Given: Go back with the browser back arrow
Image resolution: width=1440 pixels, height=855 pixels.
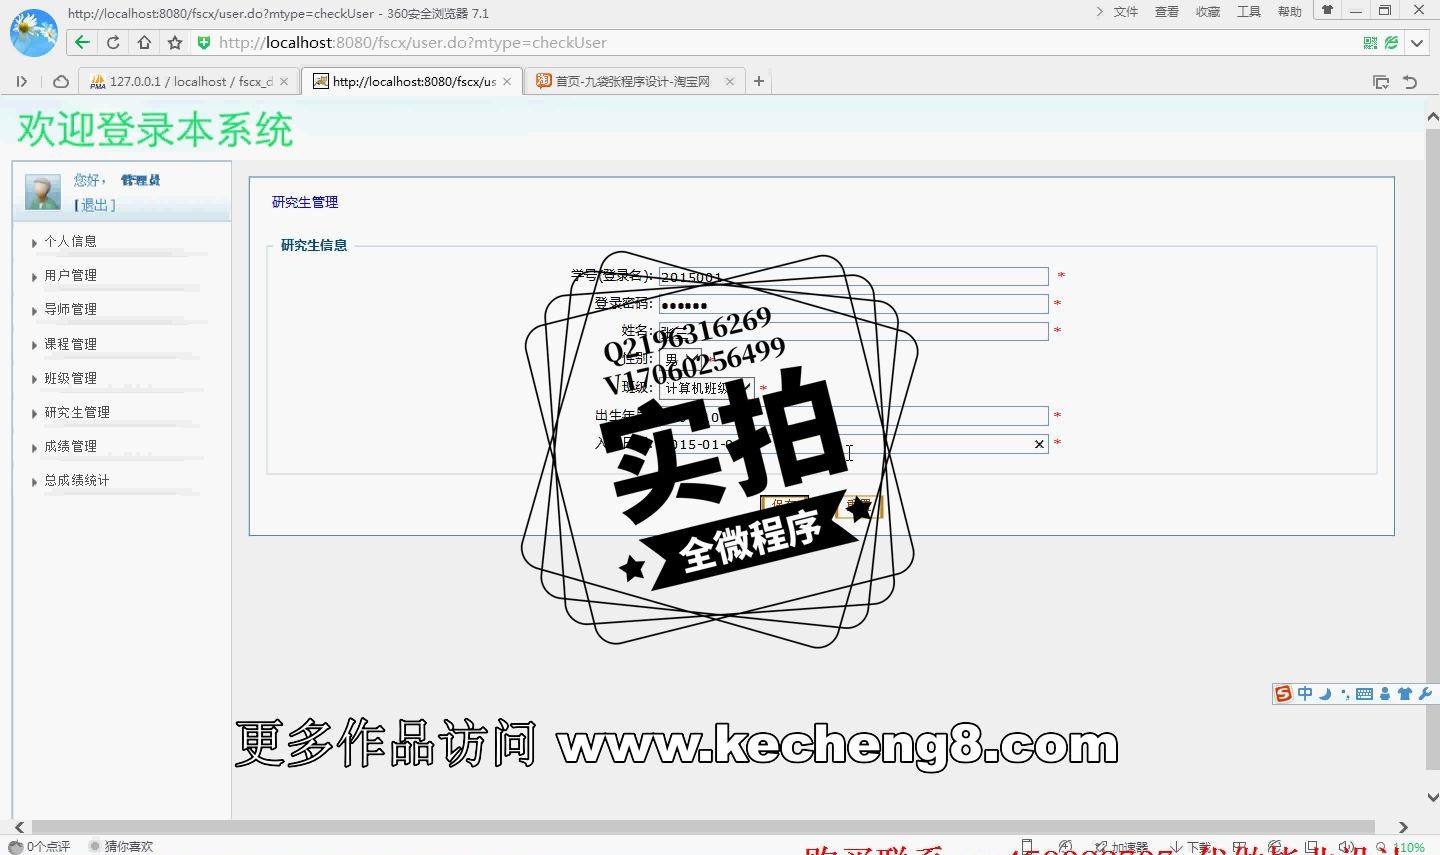Looking at the screenshot, I should [x=83, y=42].
